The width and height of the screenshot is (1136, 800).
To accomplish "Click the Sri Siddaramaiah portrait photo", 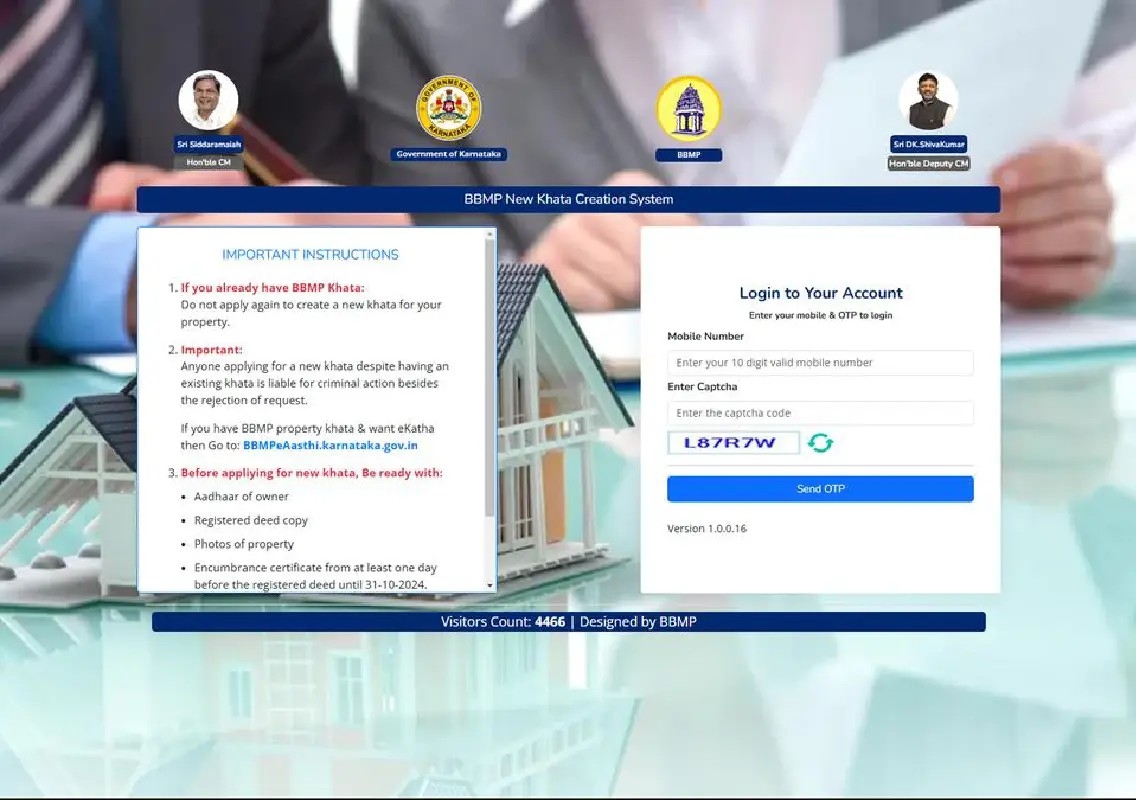I will (x=209, y=100).
